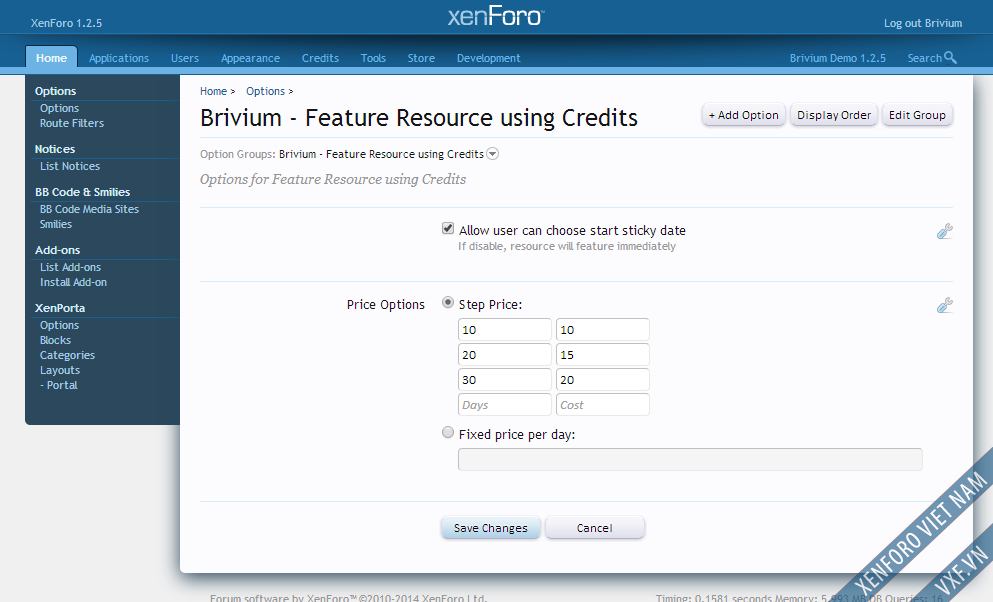This screenshot has height=602, width=993.
Task: Click the cost field in the 30-day row
Action: pyautogui.click(x=603, y=380)
